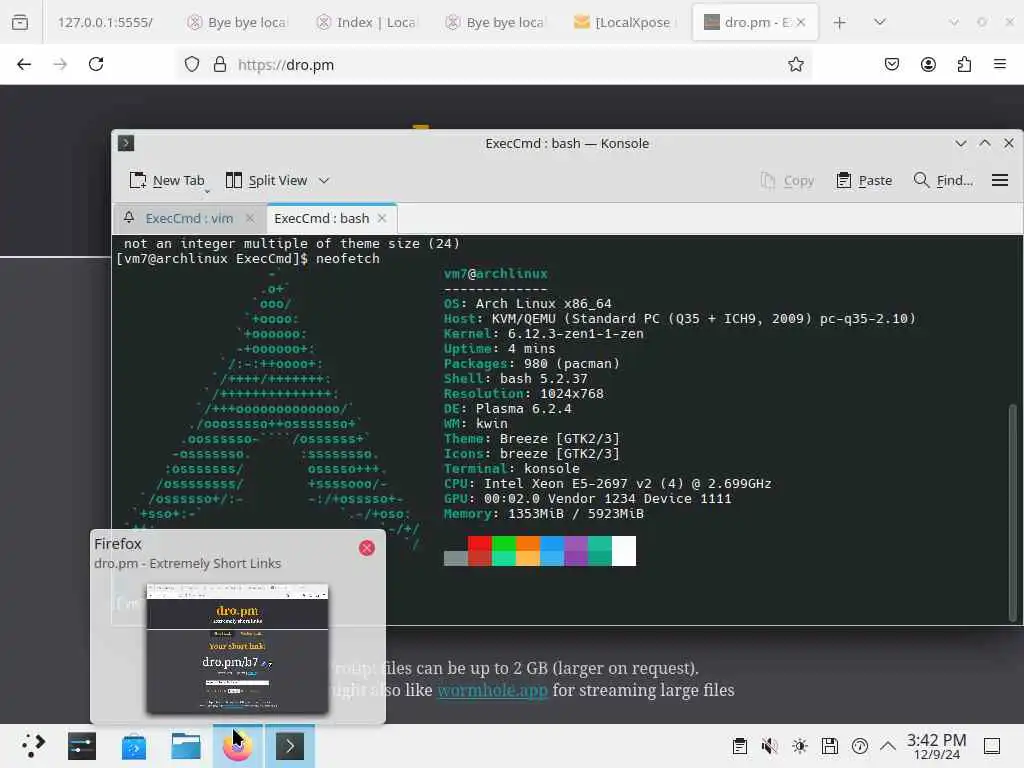Switch to the Index | Loca tab
The width and height of the screenshot is (1024, 768).
366,22
